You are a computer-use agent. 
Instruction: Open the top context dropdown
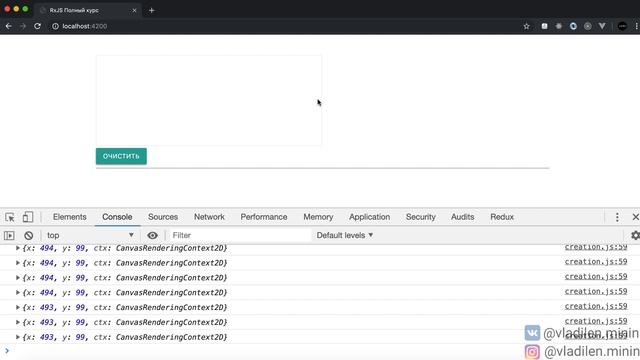coord(90,236)
